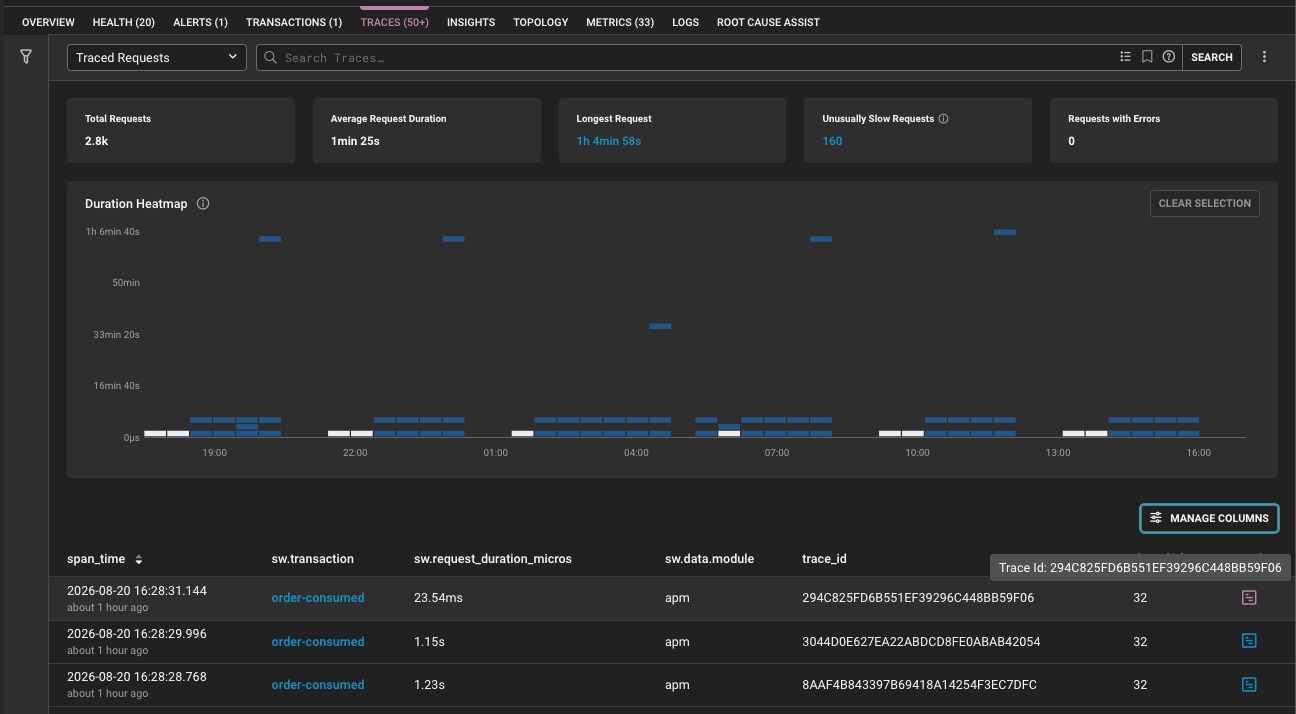Click Duration Heatmap info icon
This screenshot has height=714, width=1296.
[x=203, y=203]
